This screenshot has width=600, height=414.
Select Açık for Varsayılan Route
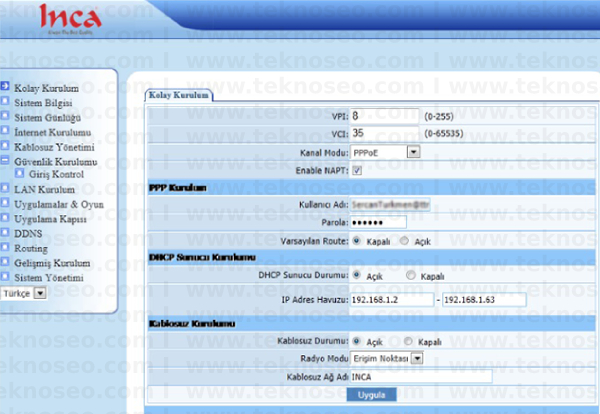(x=404, y=241)
